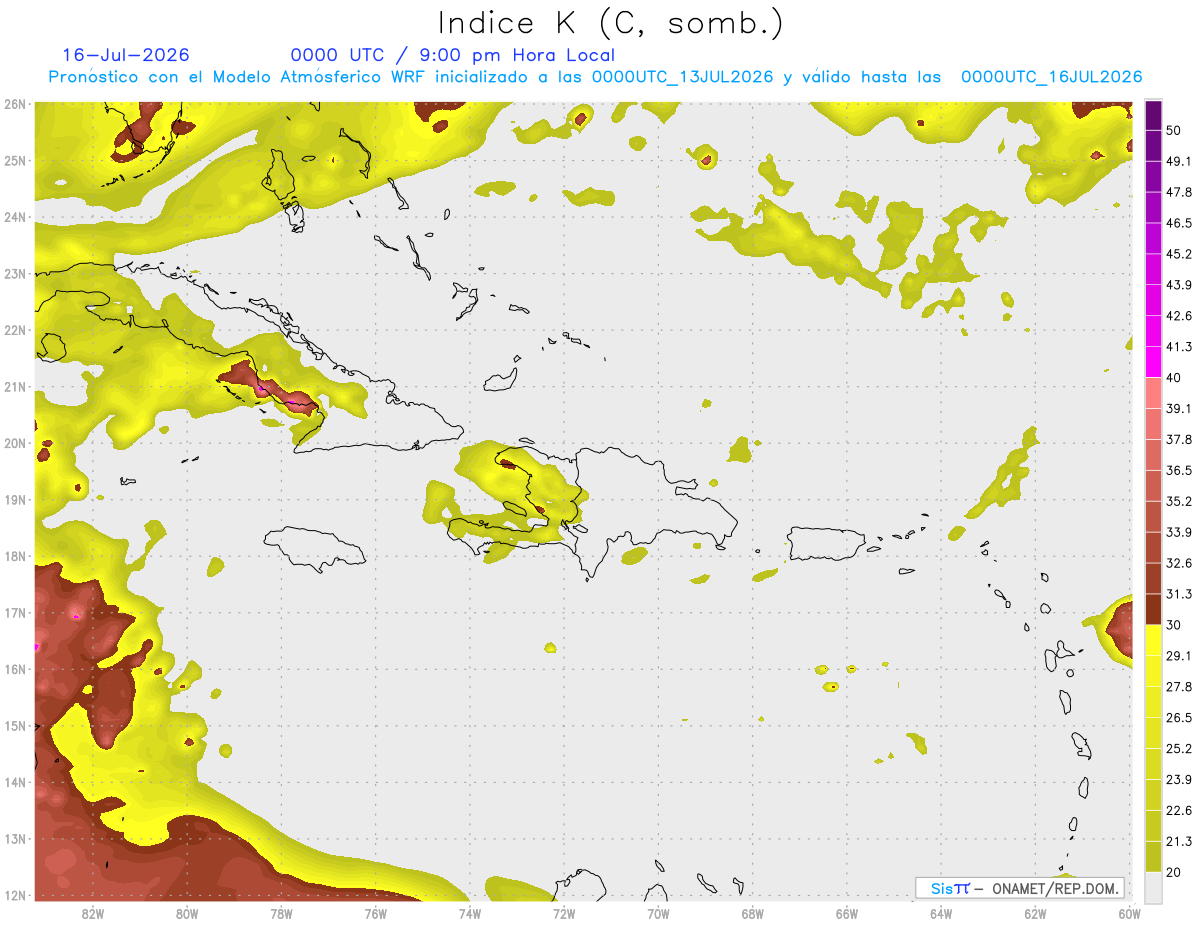
Task: Click colorbar value "41.3"
Action: tap(1179, 347)
